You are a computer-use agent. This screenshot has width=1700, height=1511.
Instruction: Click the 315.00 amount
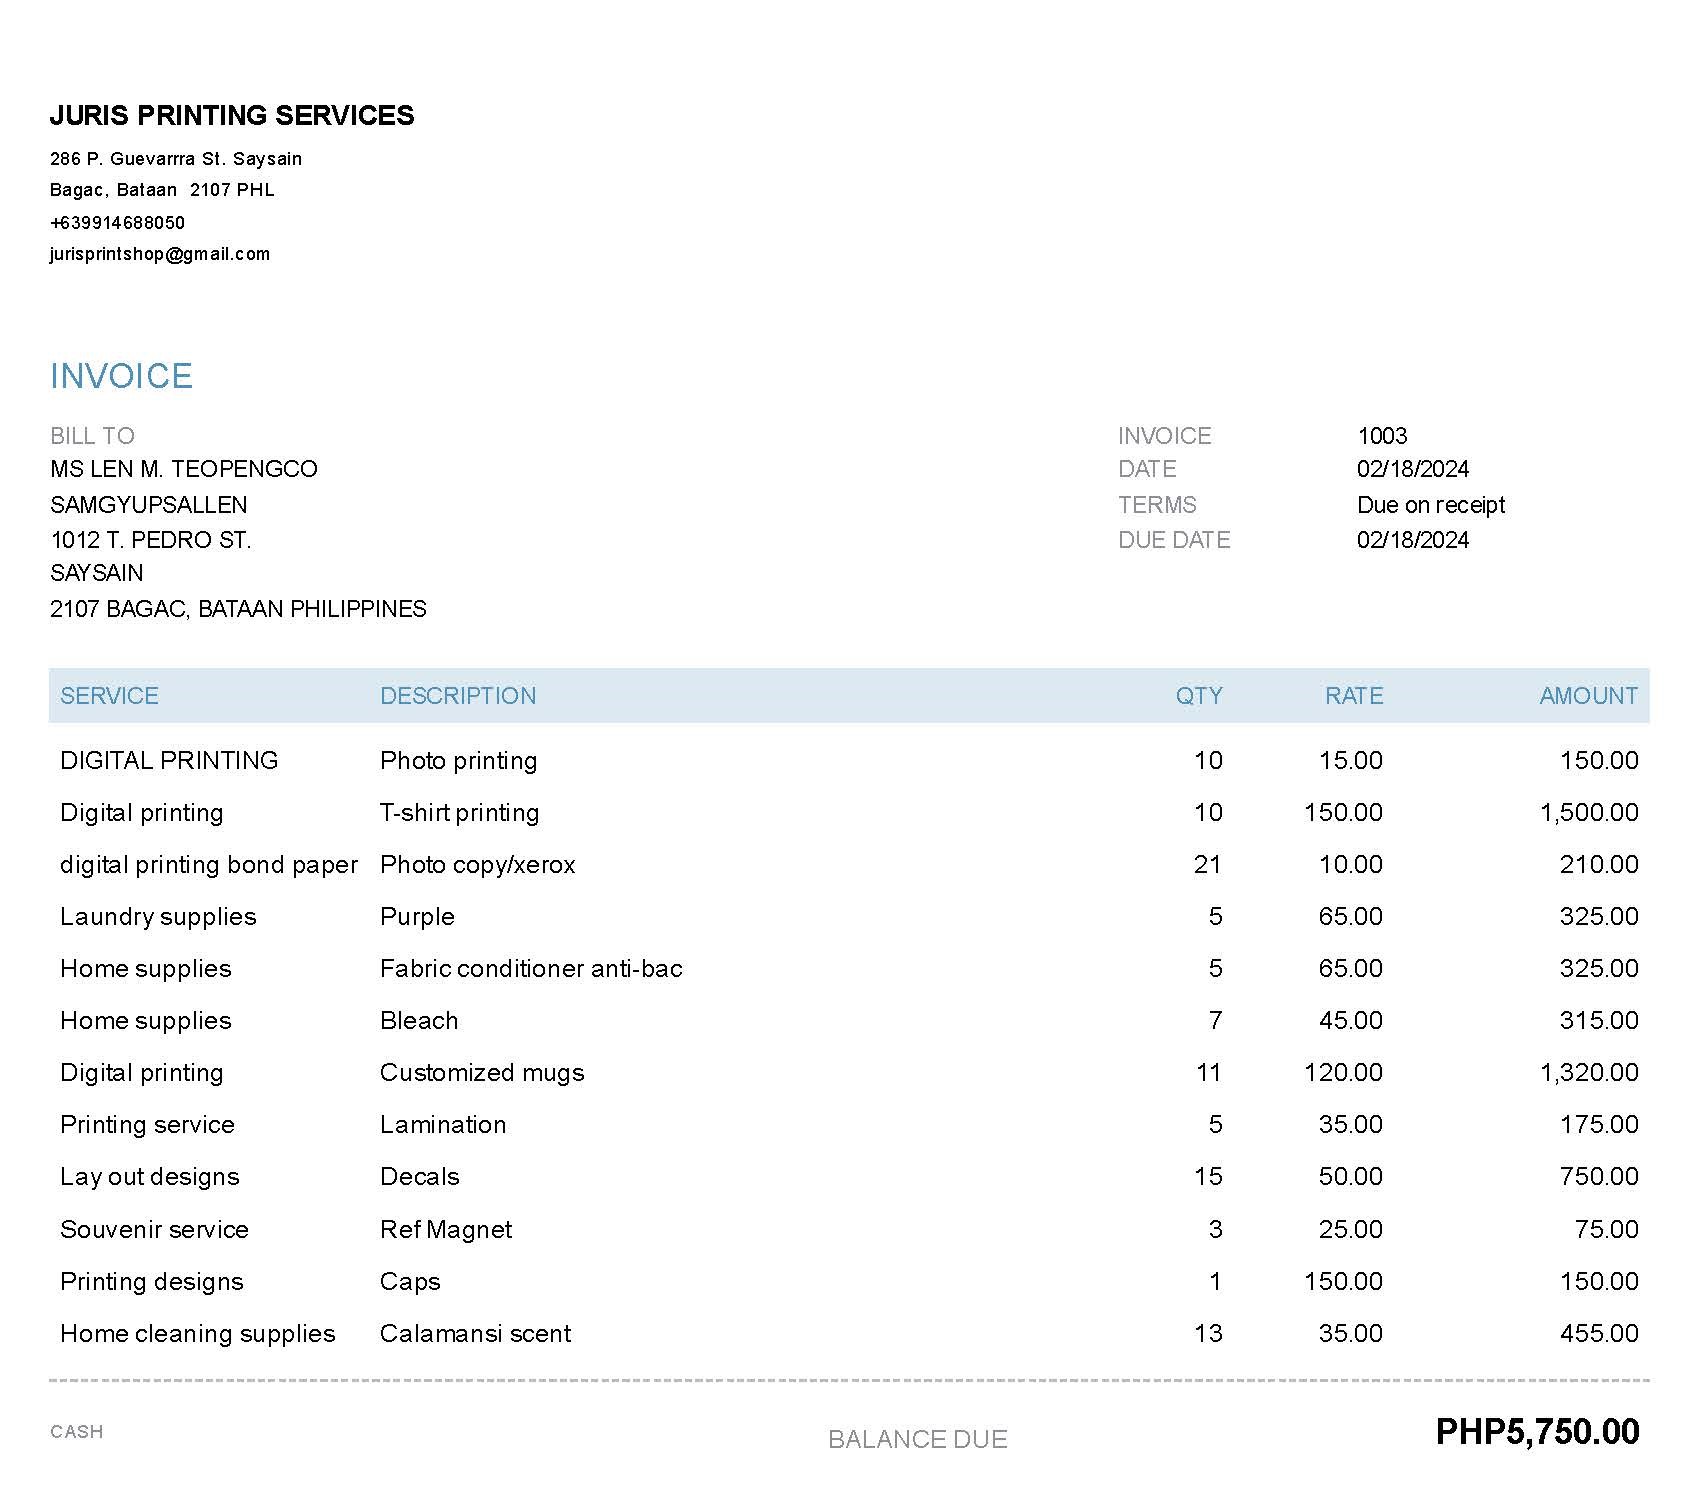click(1599, 1021)
